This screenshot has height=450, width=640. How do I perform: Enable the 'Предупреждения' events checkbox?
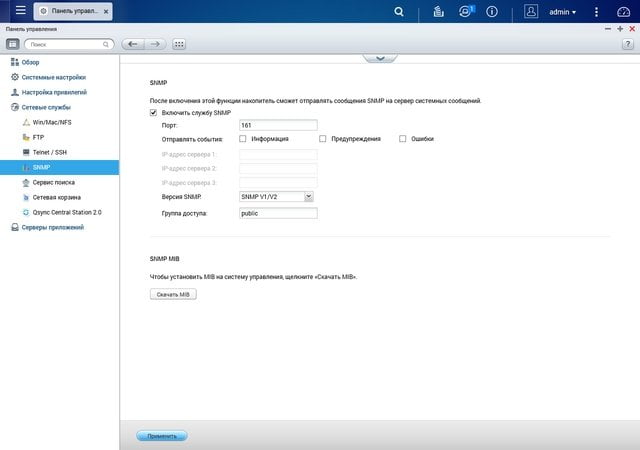(323, 139)
